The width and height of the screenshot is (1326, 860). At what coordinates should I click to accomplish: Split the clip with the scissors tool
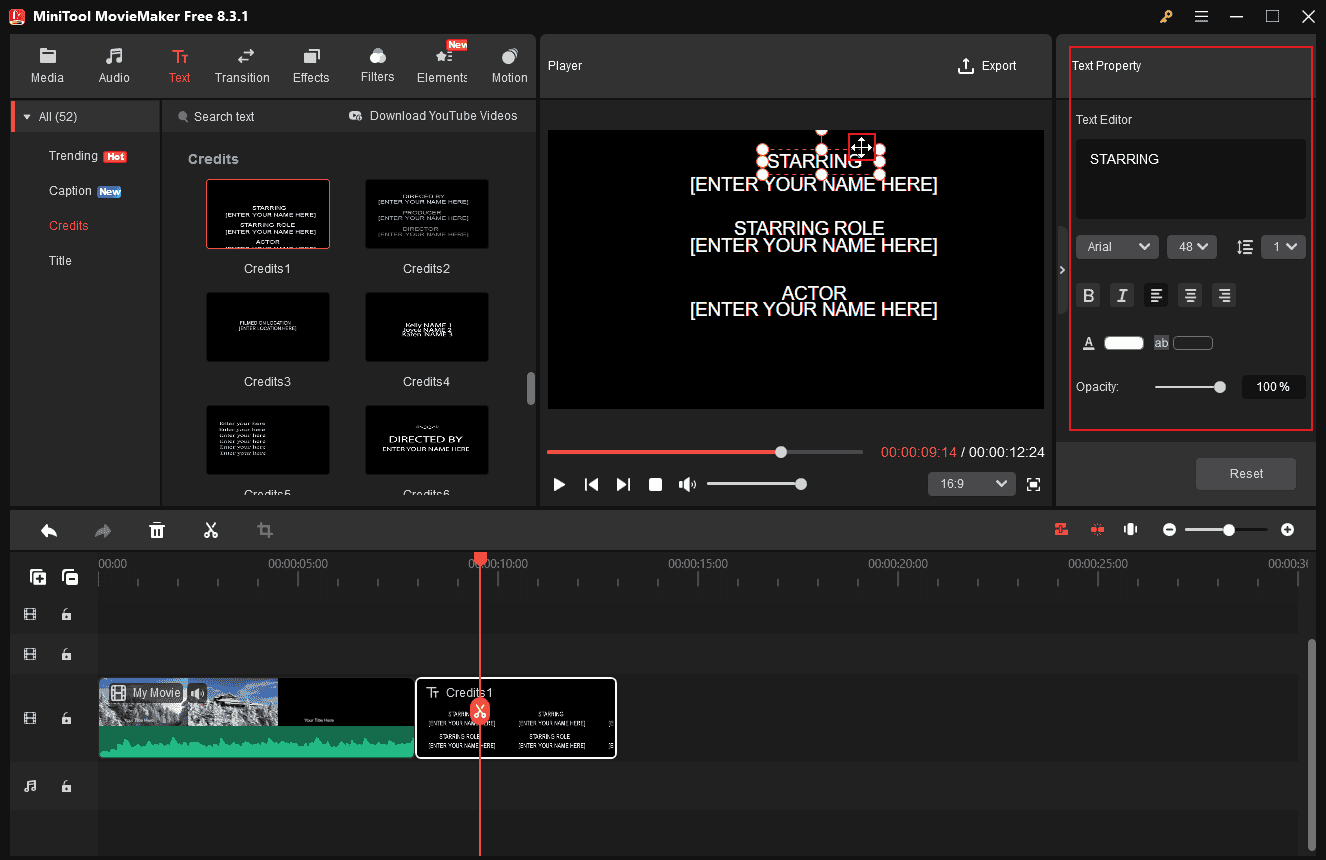coord(211,530)
